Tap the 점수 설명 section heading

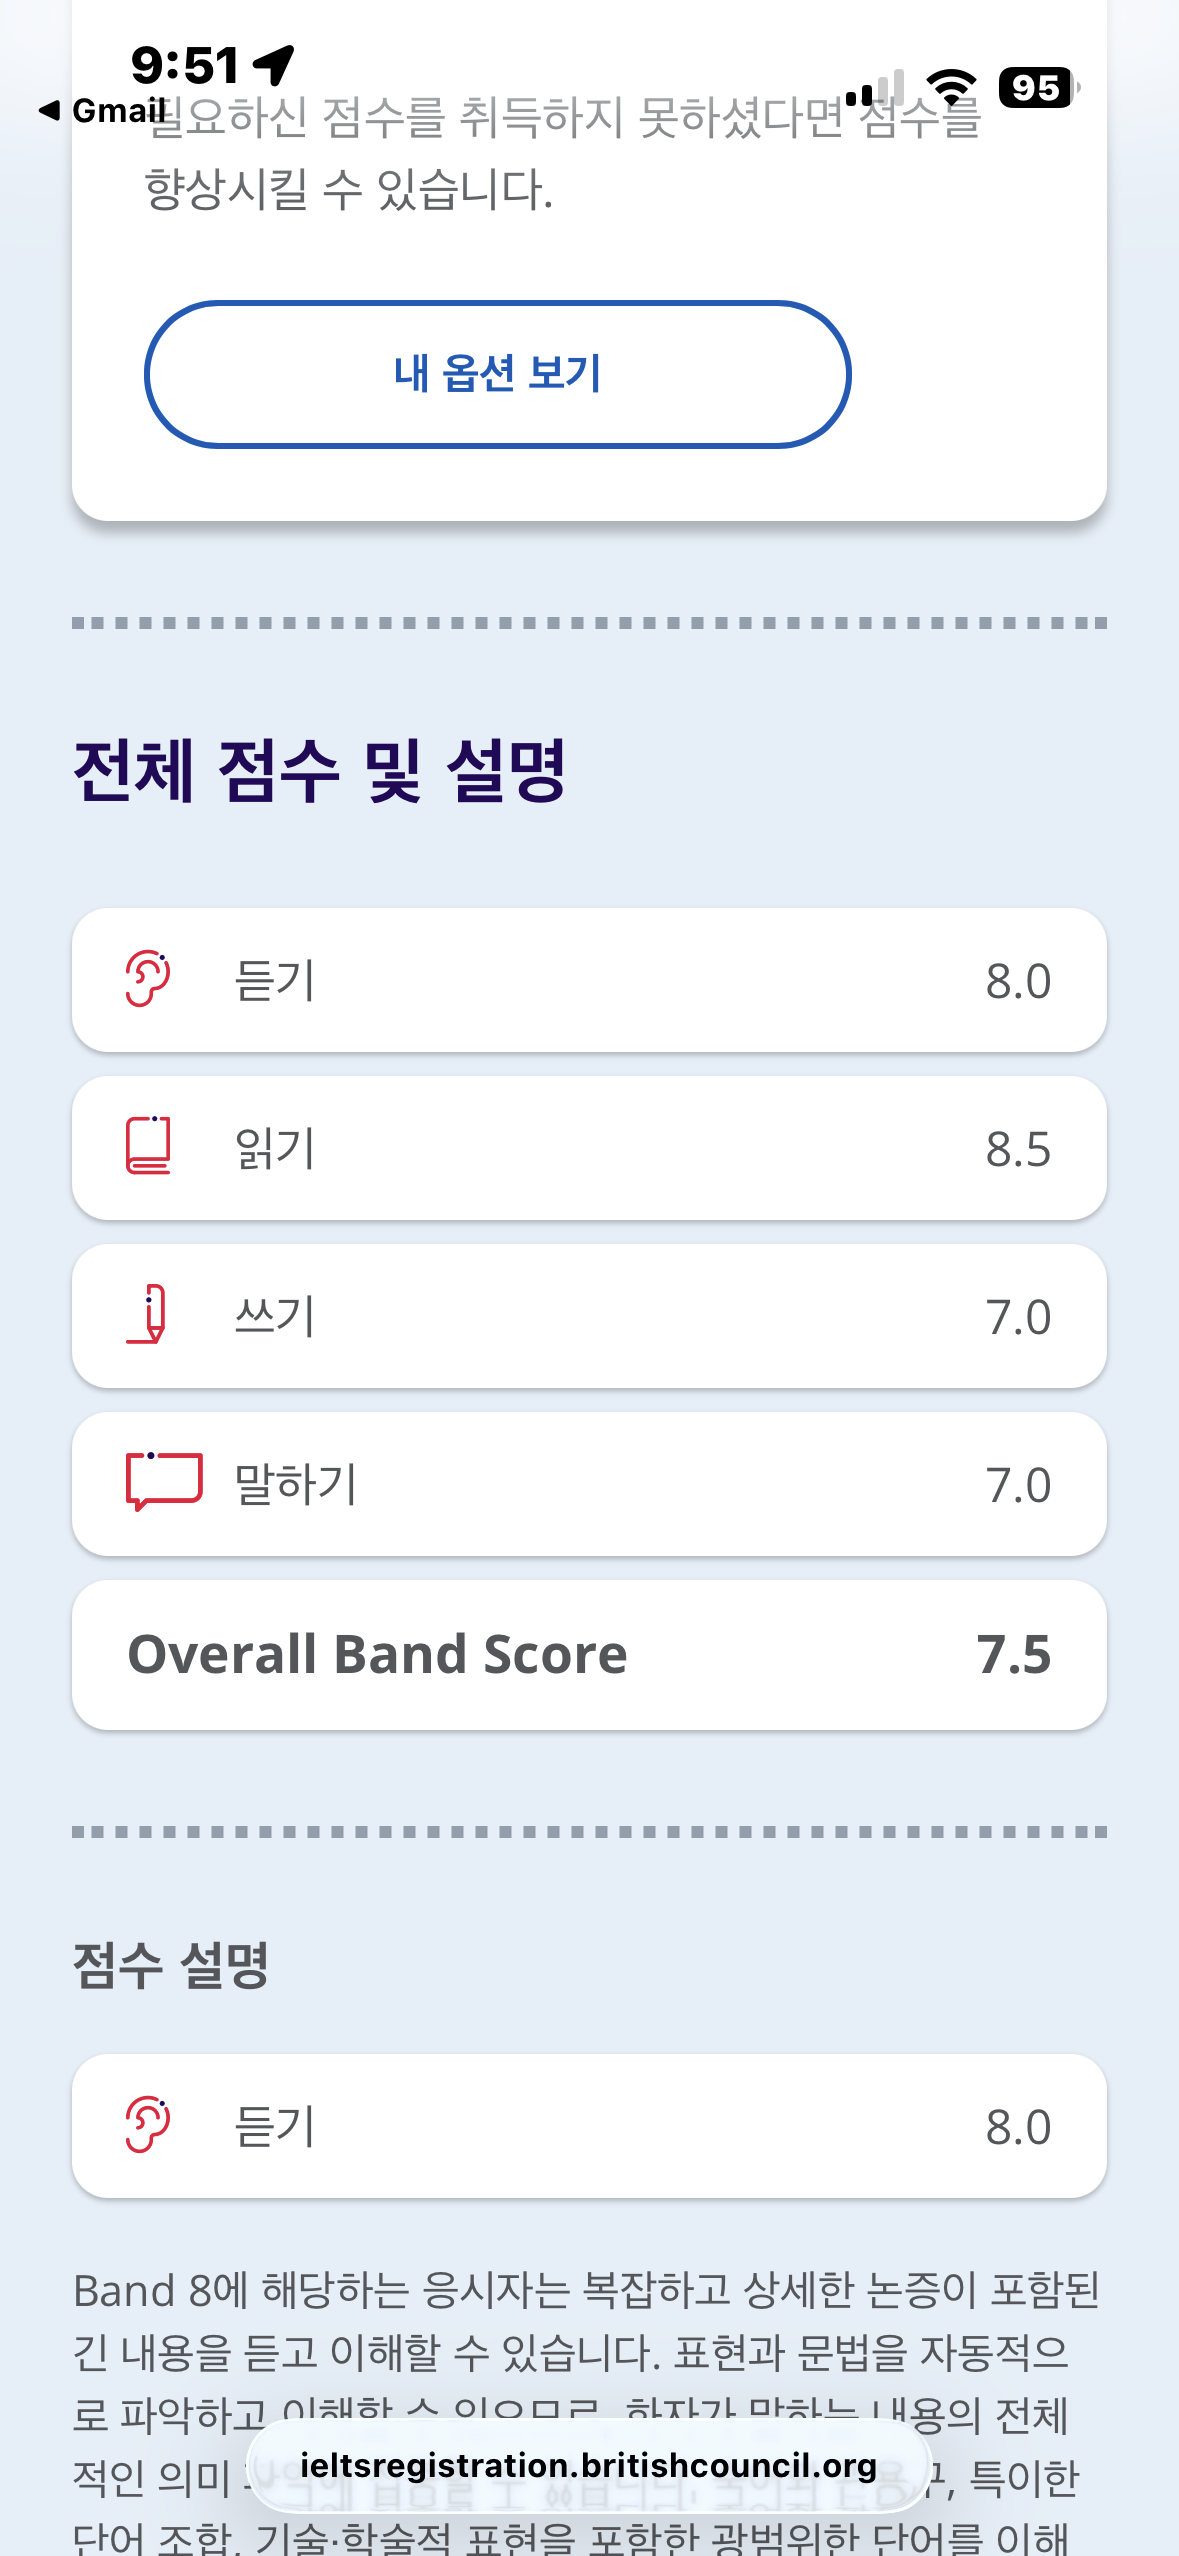tap(171, 1965)
